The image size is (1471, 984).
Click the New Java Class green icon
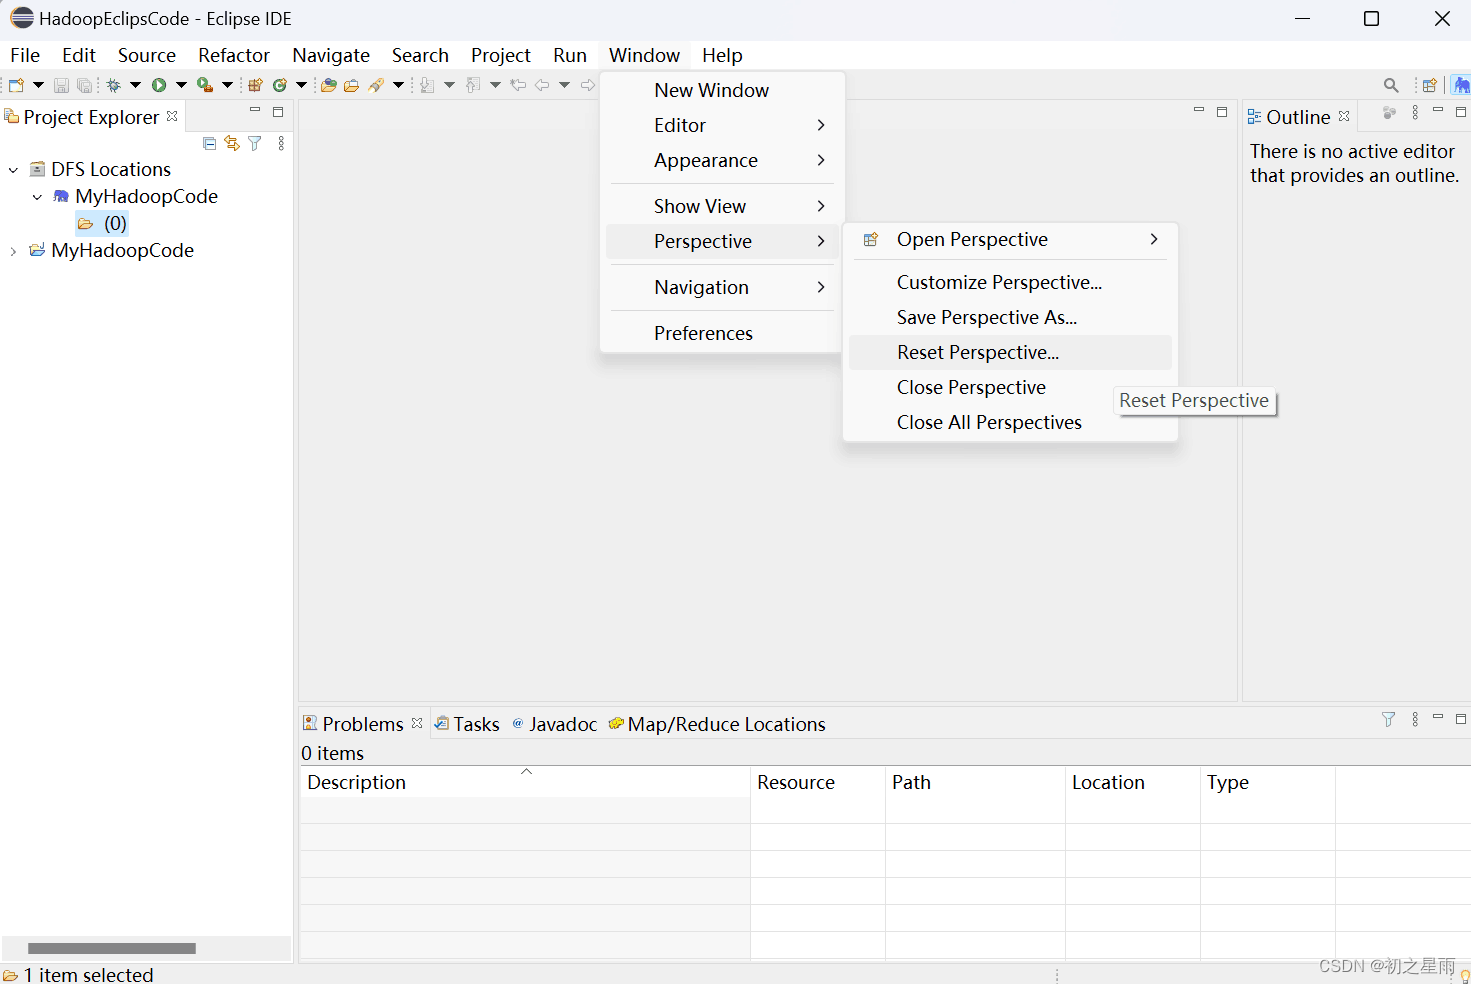point(280,85)
